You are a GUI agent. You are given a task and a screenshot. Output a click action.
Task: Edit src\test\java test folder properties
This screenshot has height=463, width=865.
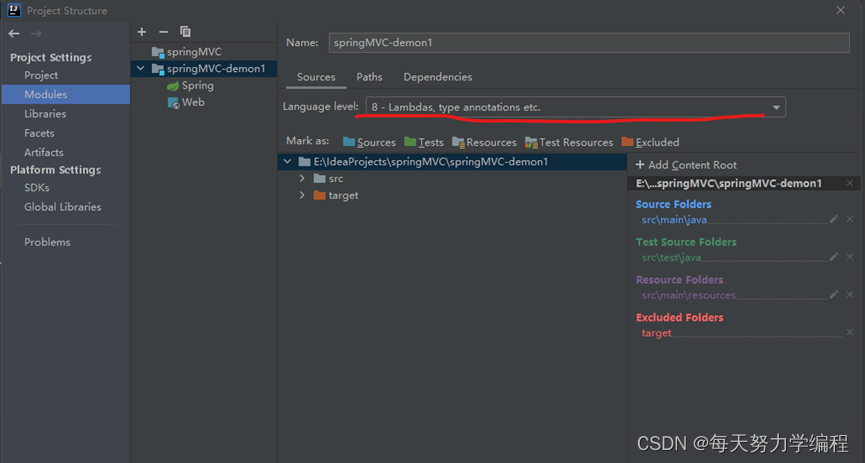[x=834, y=257]
